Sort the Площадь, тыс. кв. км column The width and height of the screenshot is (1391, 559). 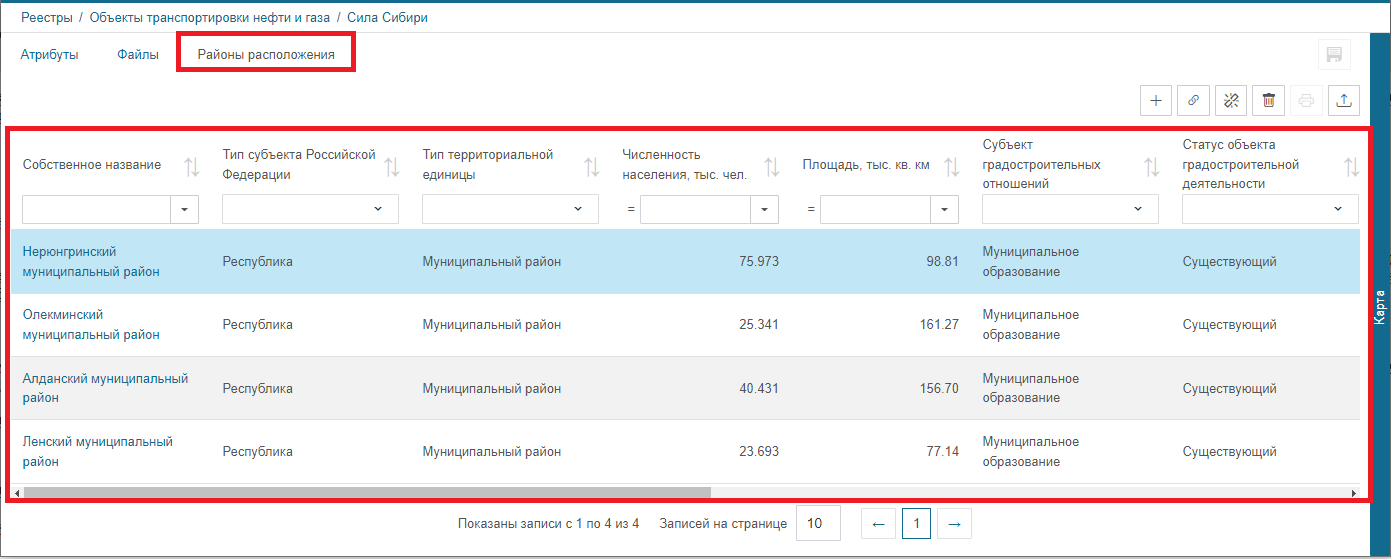click(951, 166)
